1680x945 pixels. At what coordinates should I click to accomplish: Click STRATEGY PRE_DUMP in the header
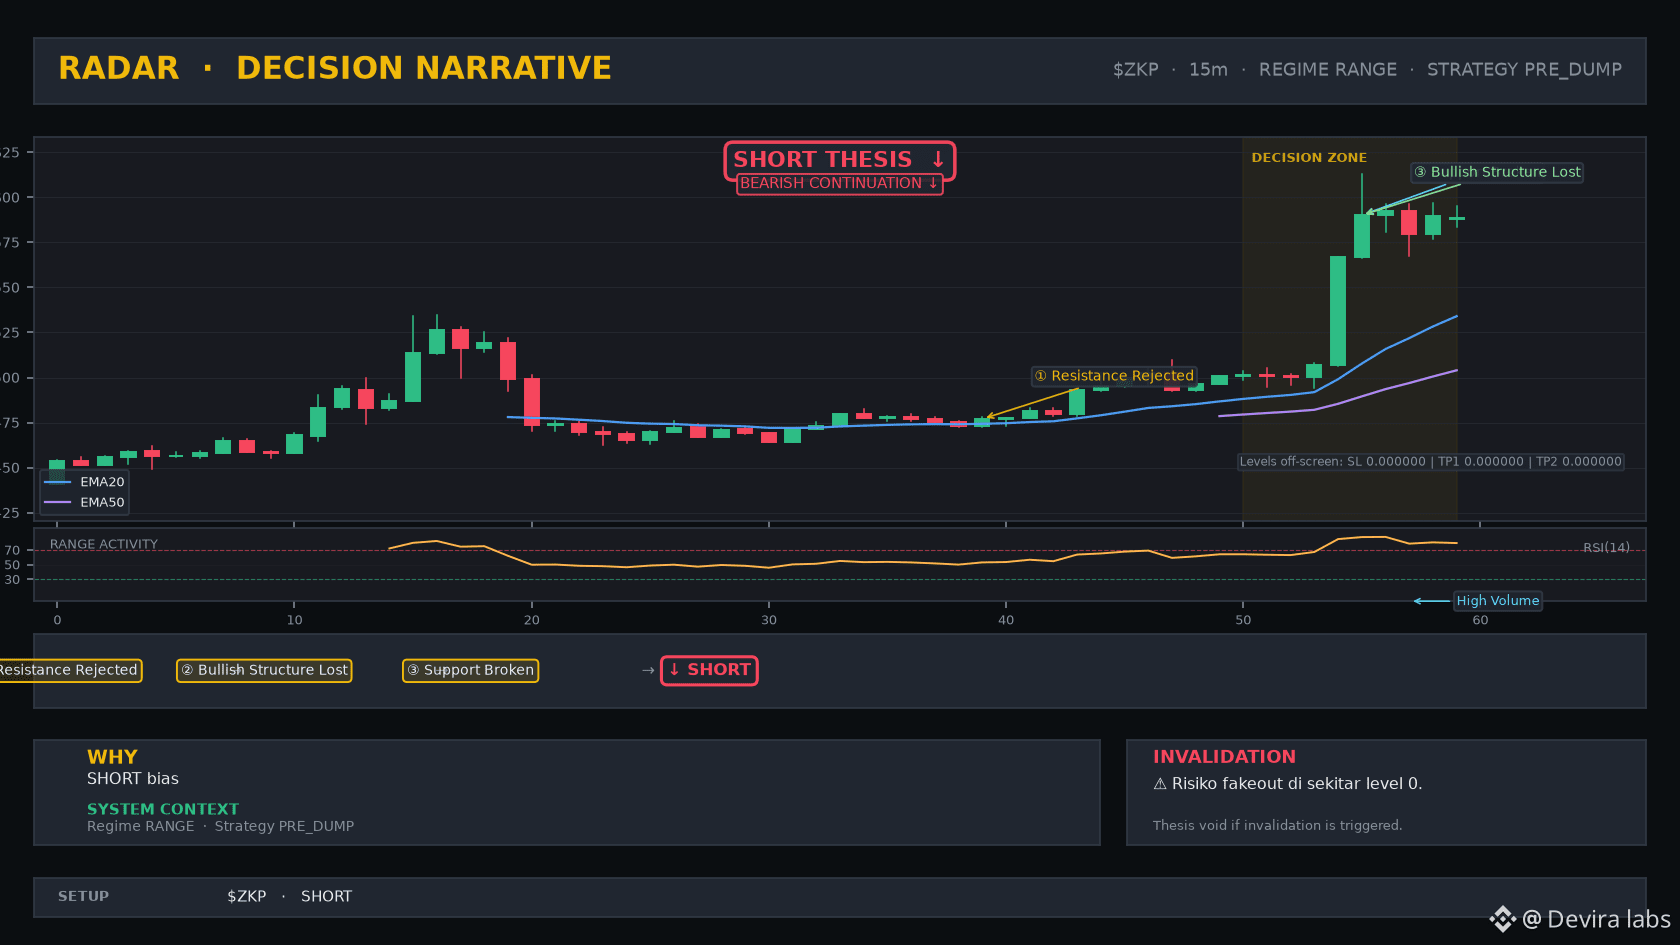pyautogui.click(x=1524, y=70)
